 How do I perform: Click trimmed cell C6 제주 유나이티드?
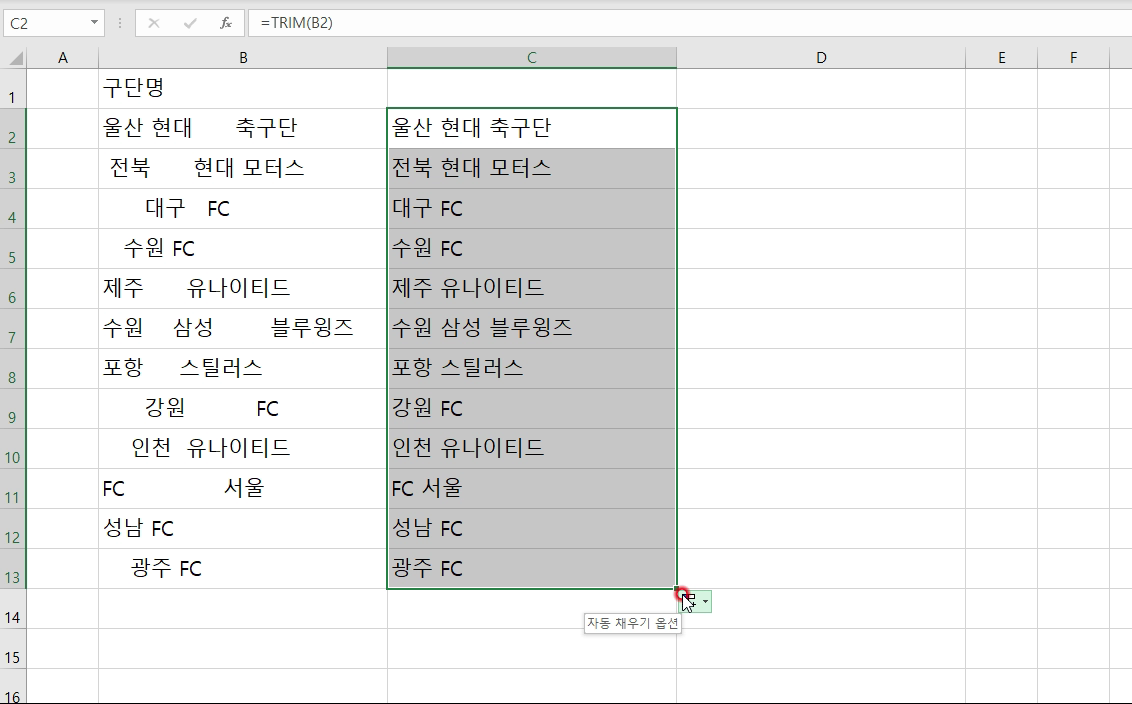532,289
